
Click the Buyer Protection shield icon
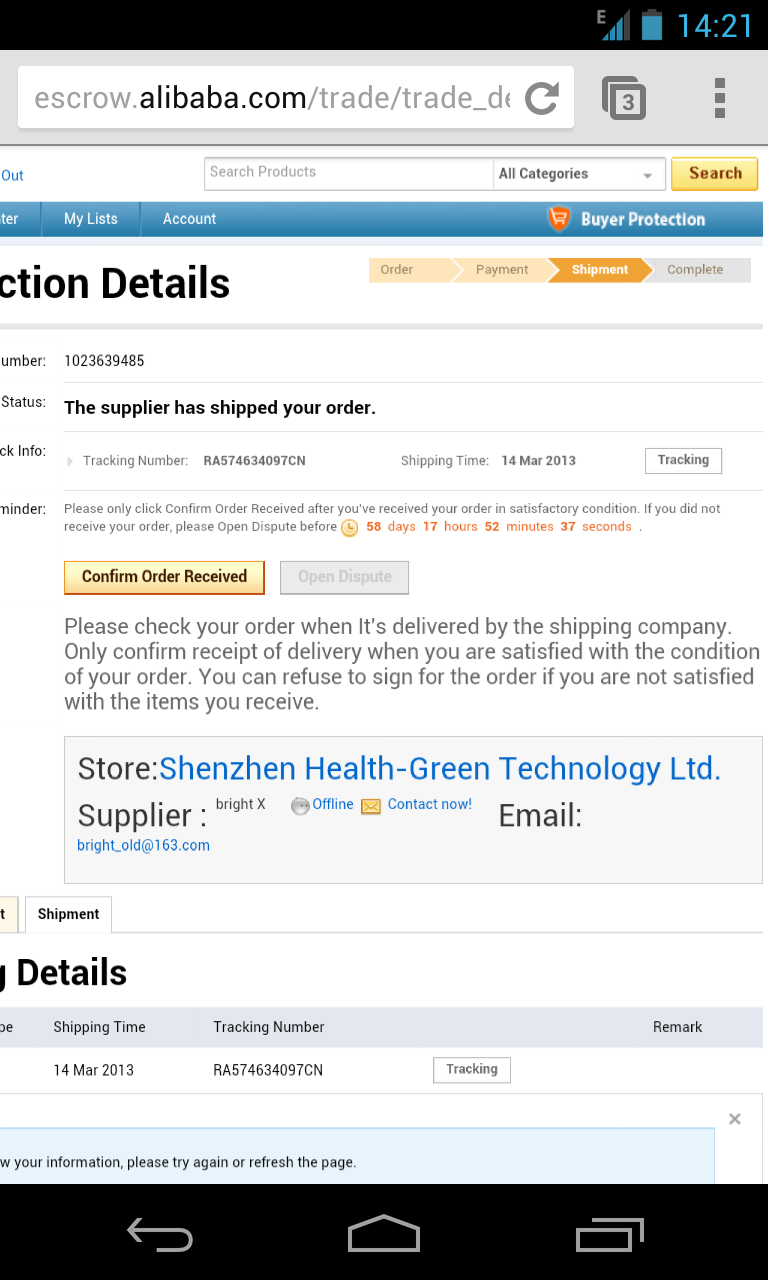560,219
